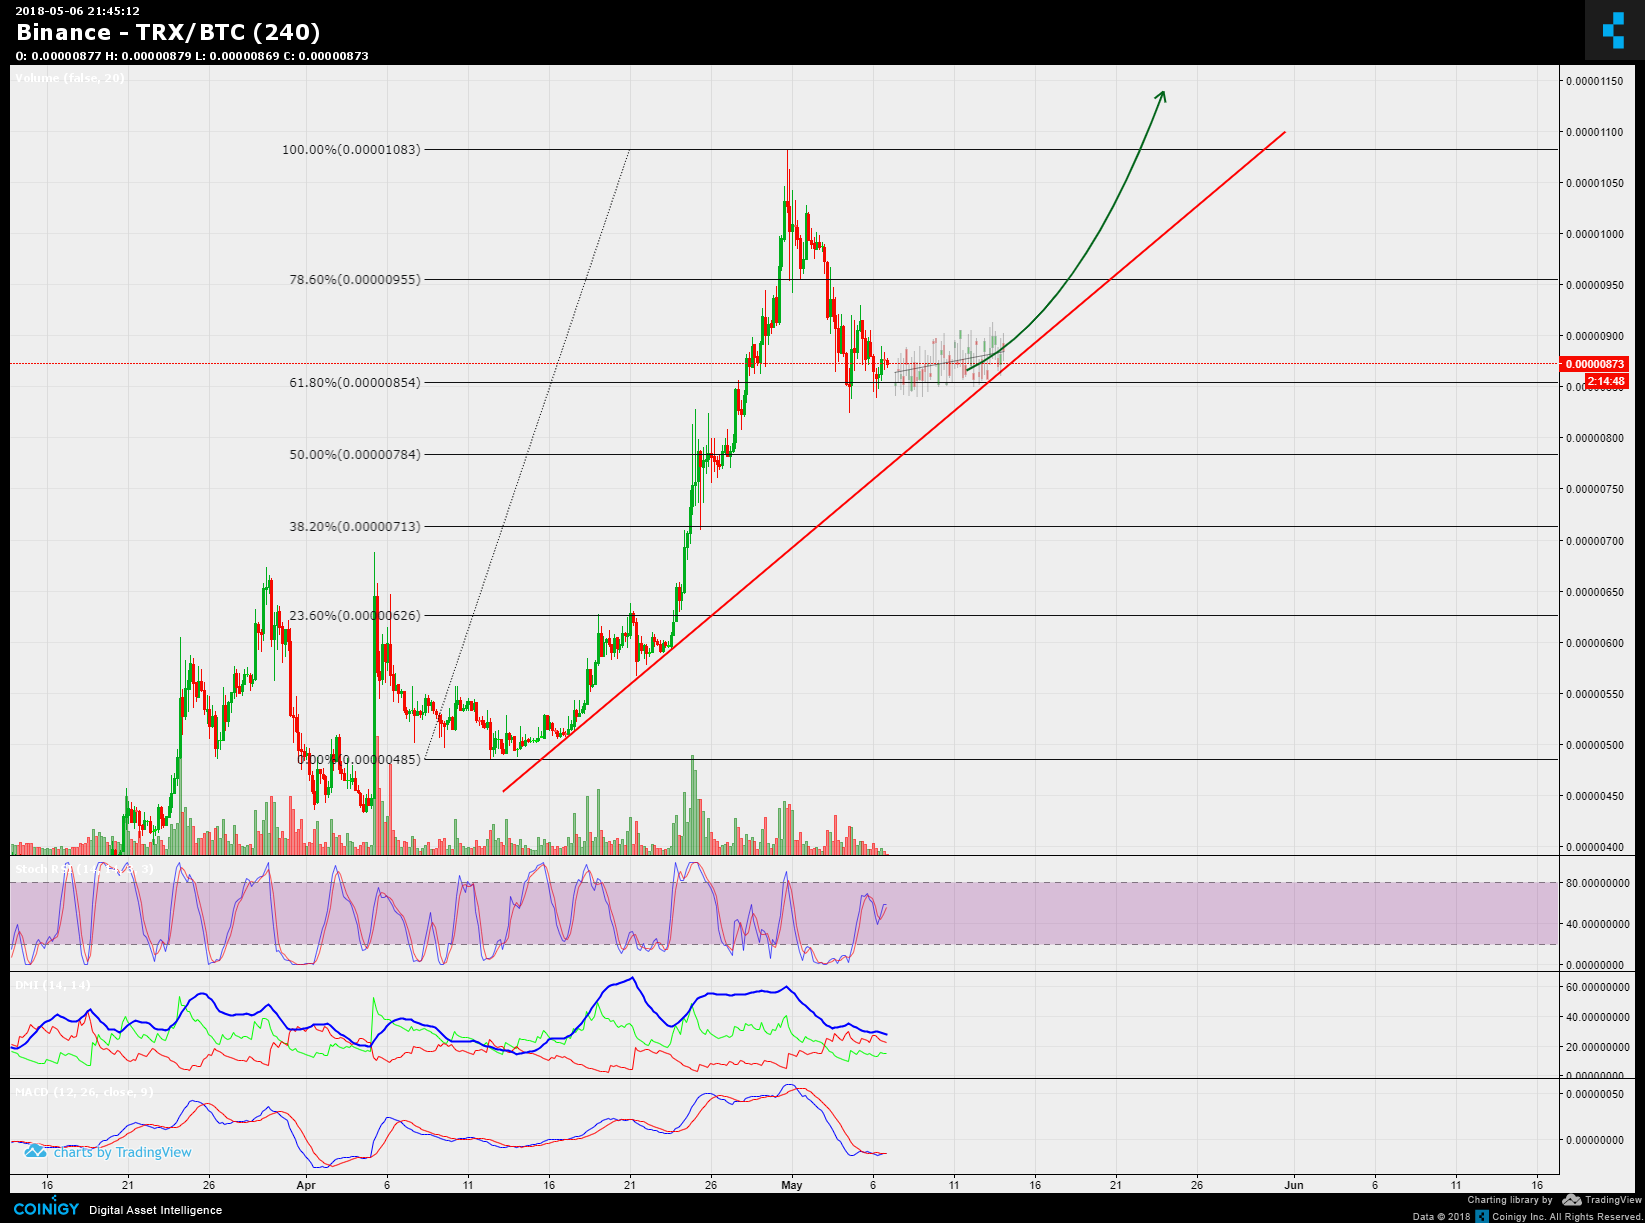The height and width of the screenshot is (1223, 1645).
Task: Click the May date axis label
Action: click(x=791, y=1185)
